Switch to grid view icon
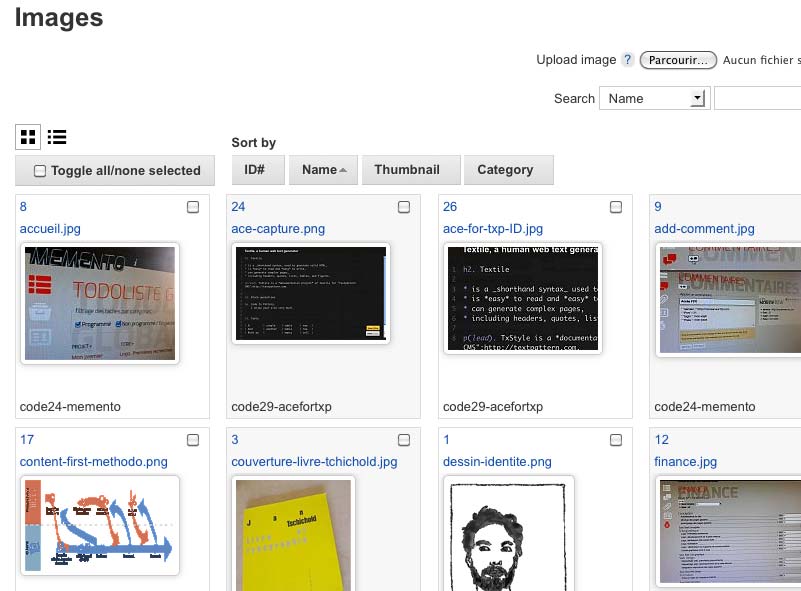Image resolution: width=801 pixels, height=591 pixels. point(28,137)
